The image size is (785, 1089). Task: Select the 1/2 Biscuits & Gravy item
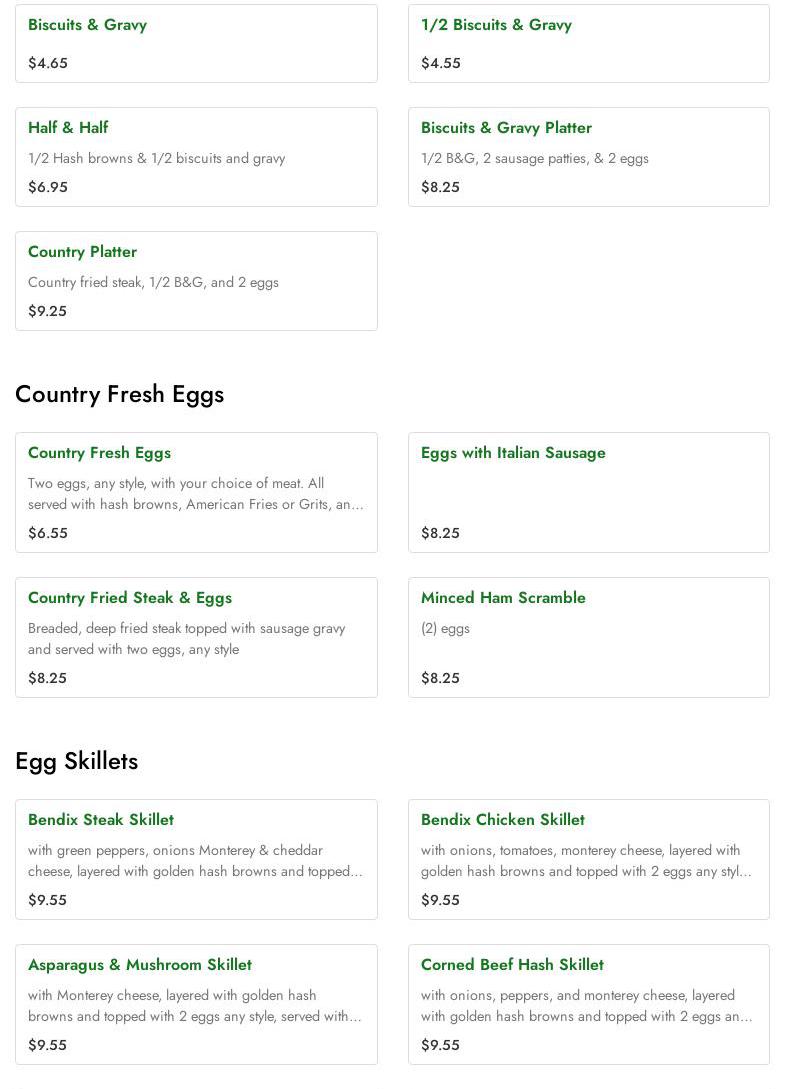pos(496,25)
